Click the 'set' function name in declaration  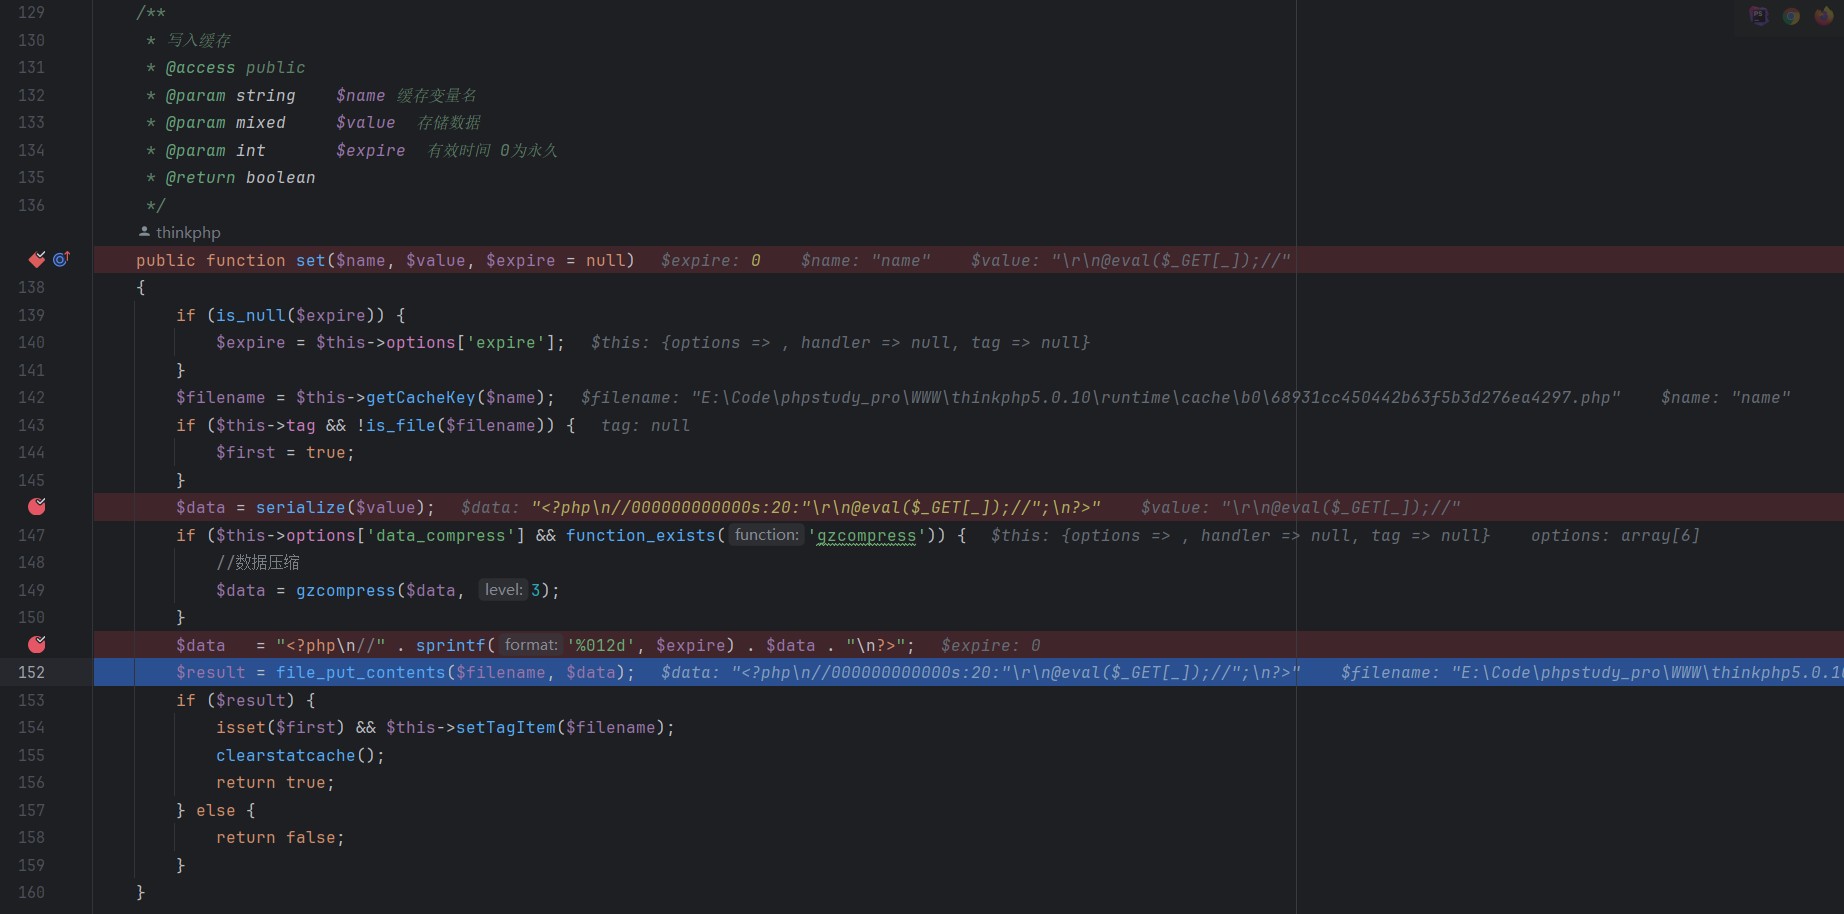tap(310, 260)
